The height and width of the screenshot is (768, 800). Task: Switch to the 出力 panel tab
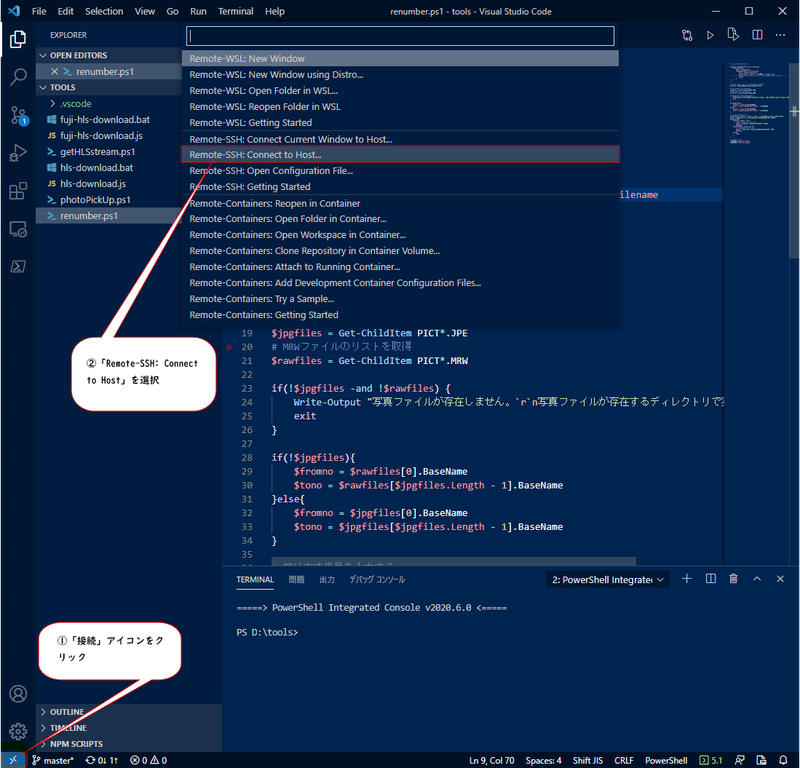327,580
